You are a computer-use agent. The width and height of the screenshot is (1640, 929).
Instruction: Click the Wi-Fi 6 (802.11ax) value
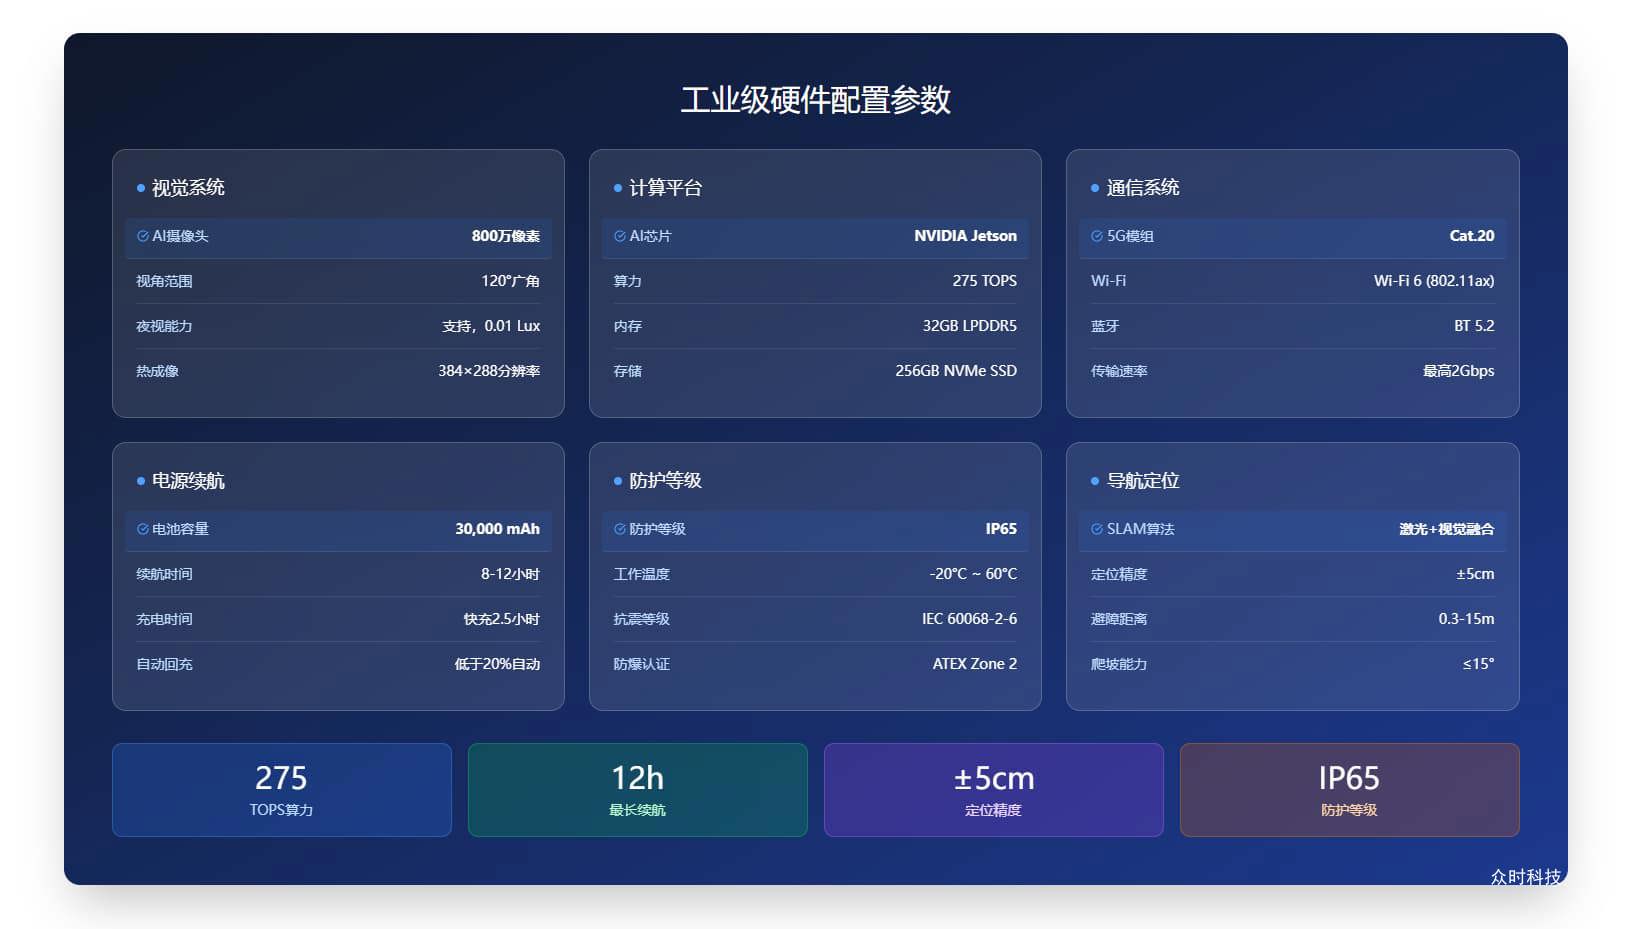coord(1433,281)
